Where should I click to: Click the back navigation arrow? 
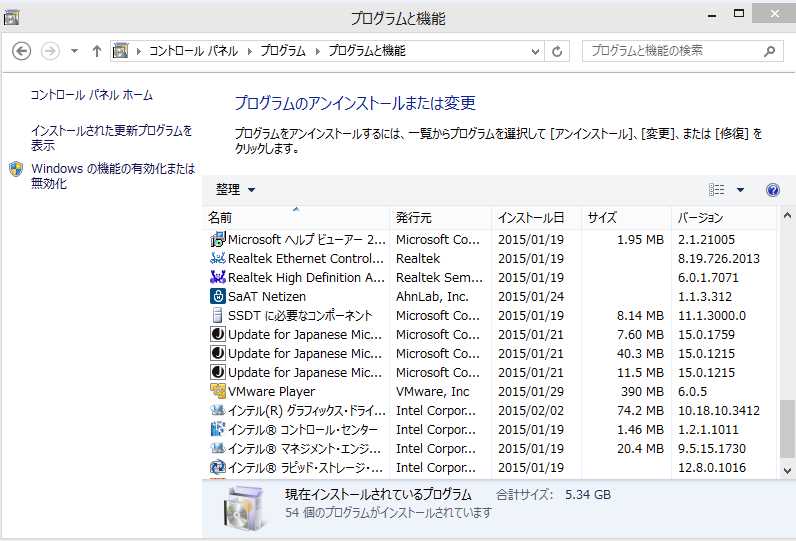(x=22, y=51)
